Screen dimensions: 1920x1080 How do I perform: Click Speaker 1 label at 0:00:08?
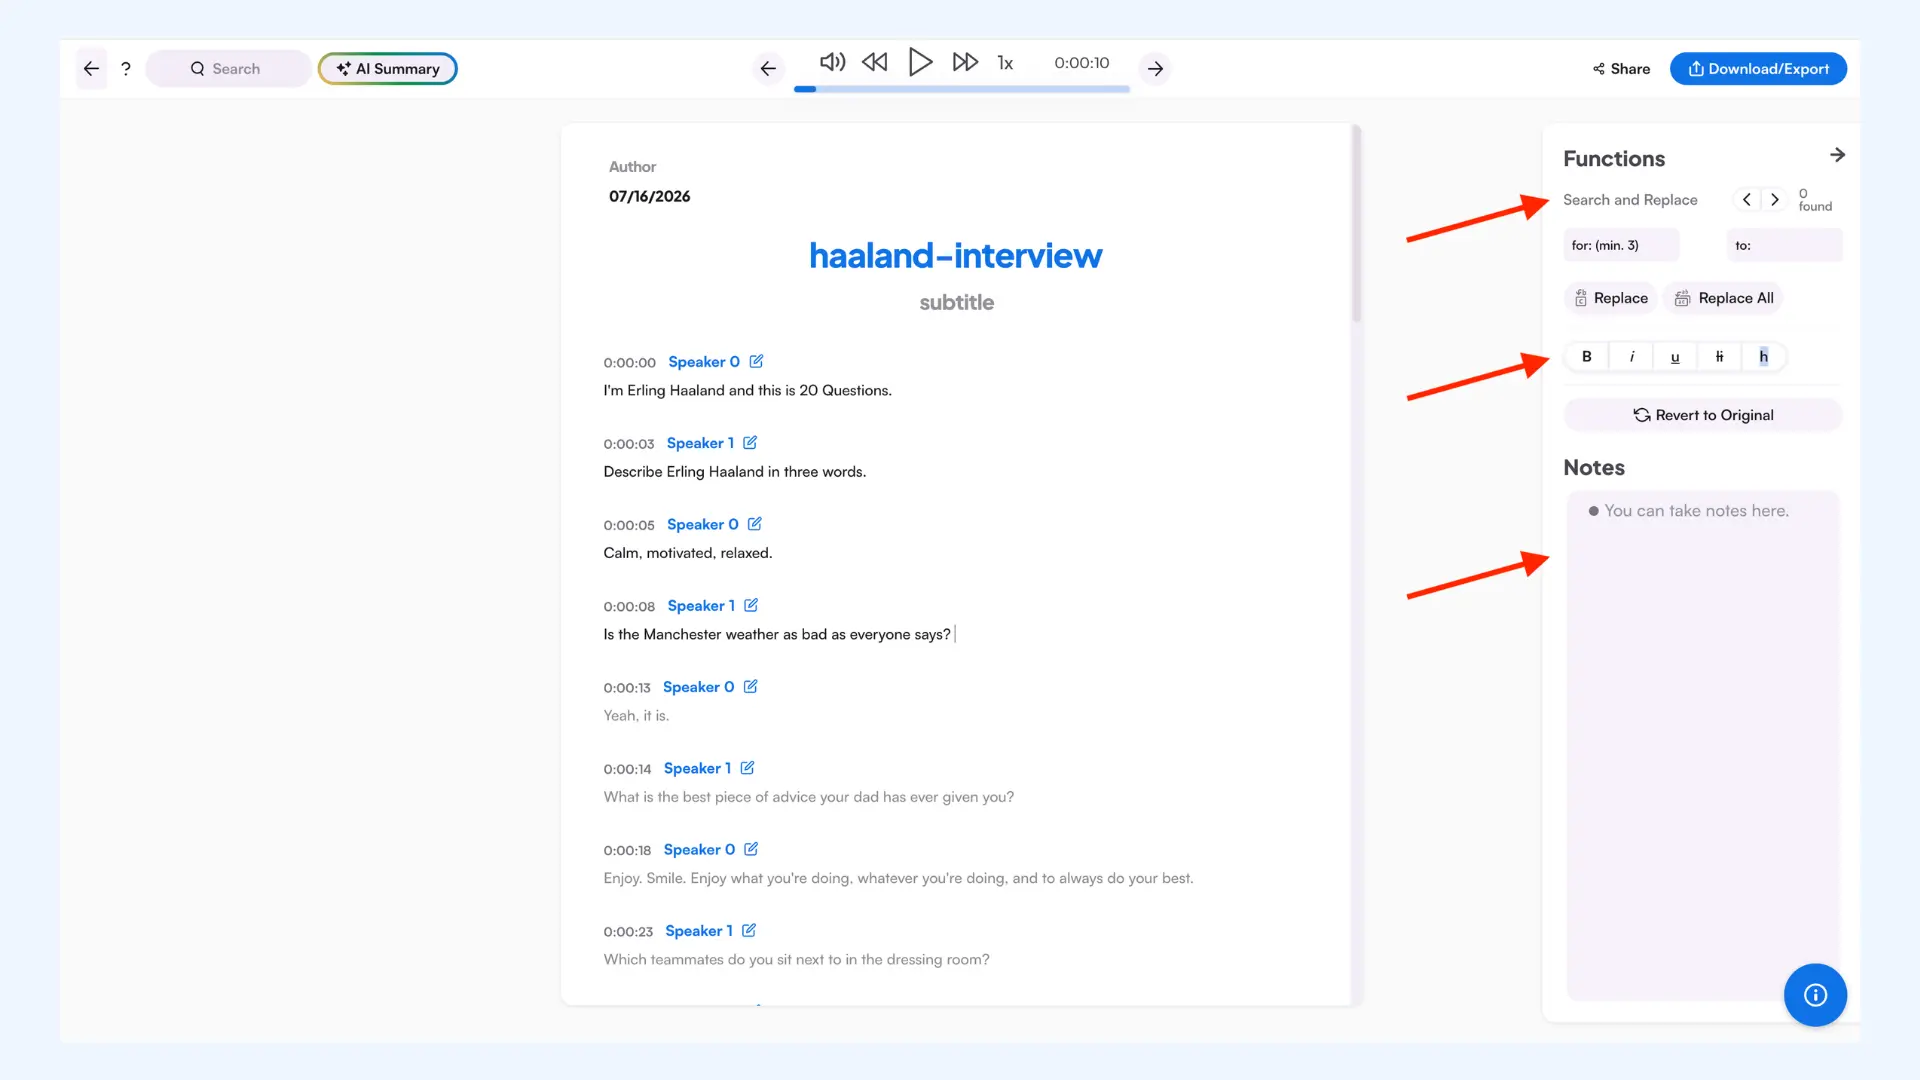point(701,606)
